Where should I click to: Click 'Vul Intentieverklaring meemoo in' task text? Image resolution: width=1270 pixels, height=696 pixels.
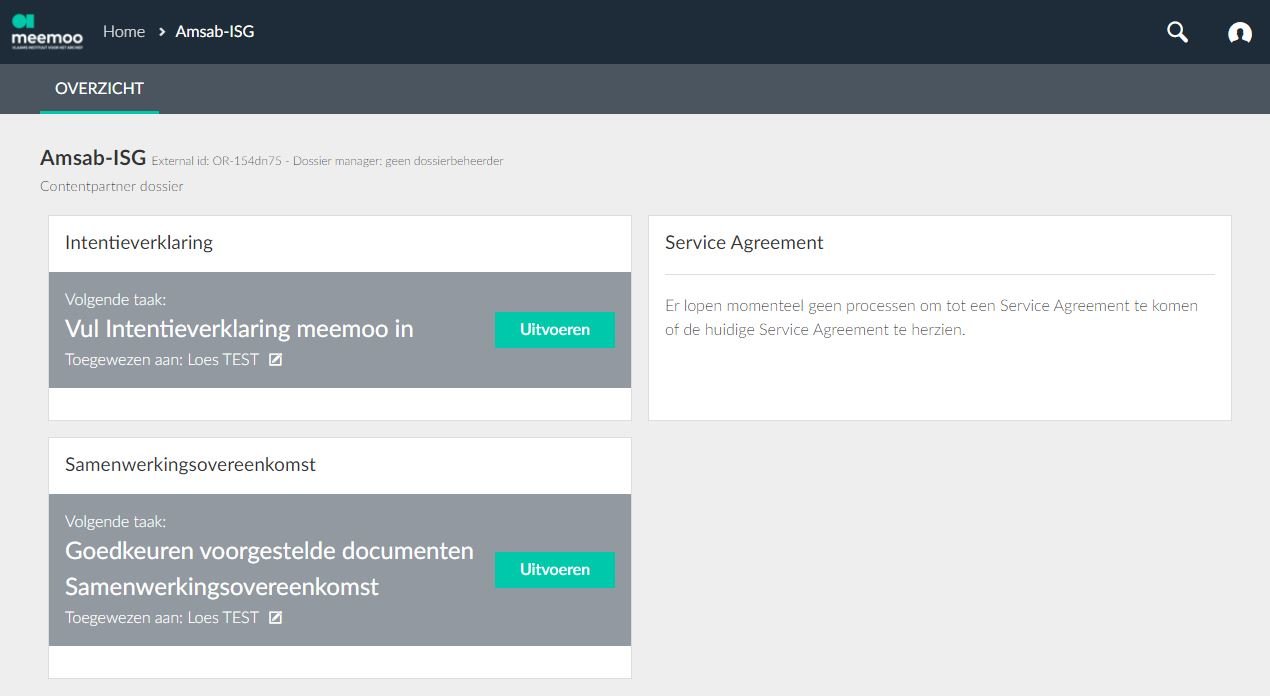(239, 329)
